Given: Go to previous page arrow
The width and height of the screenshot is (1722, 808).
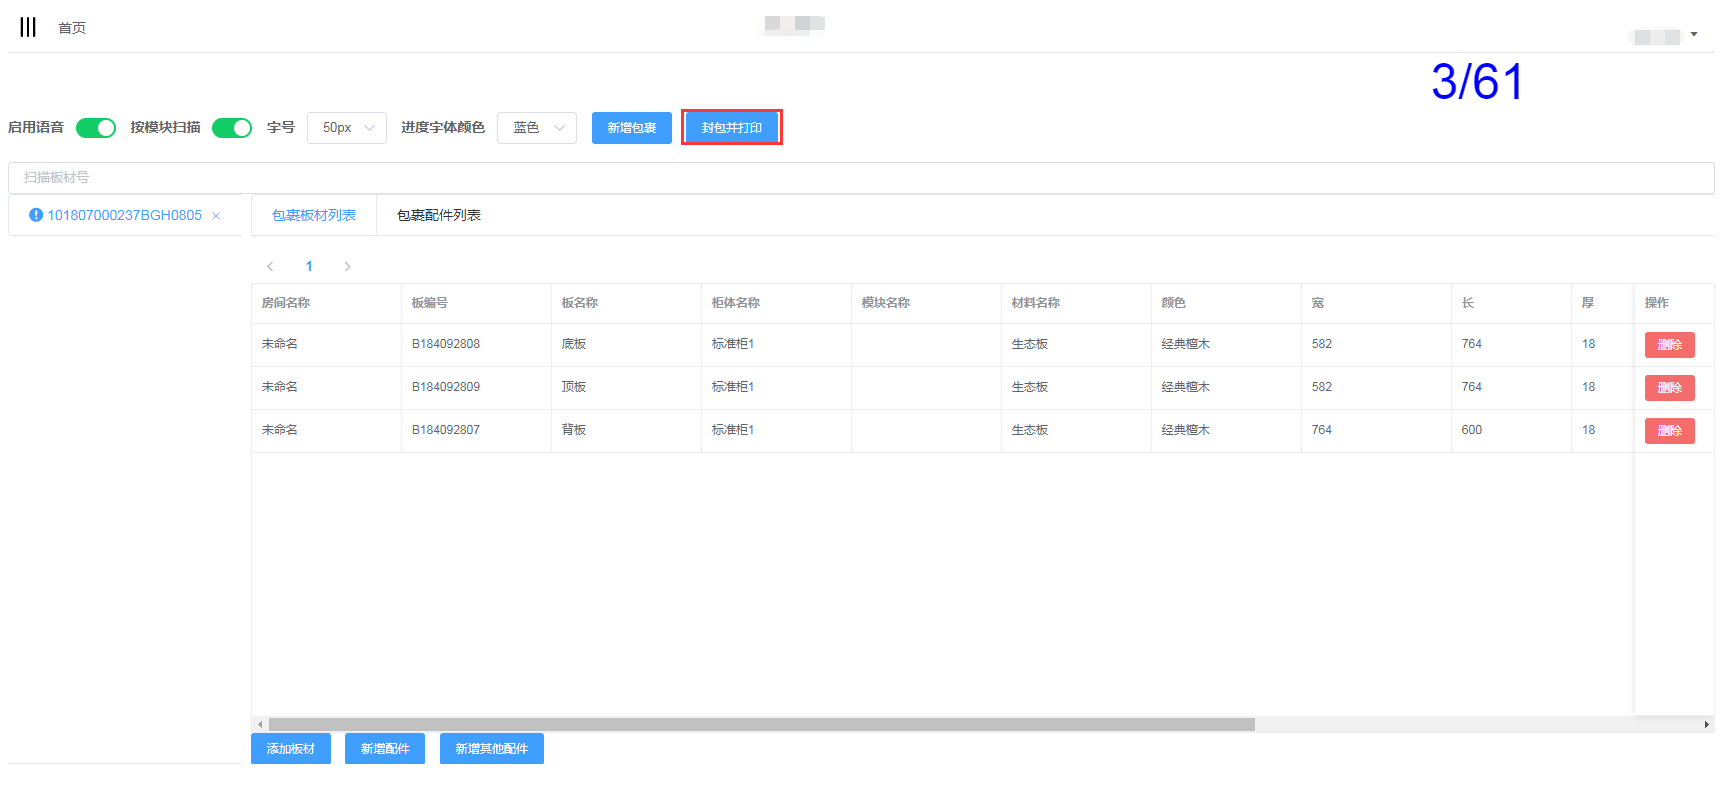Looking at the screenshot, I should pyautogui.click(x=270, y=266).
